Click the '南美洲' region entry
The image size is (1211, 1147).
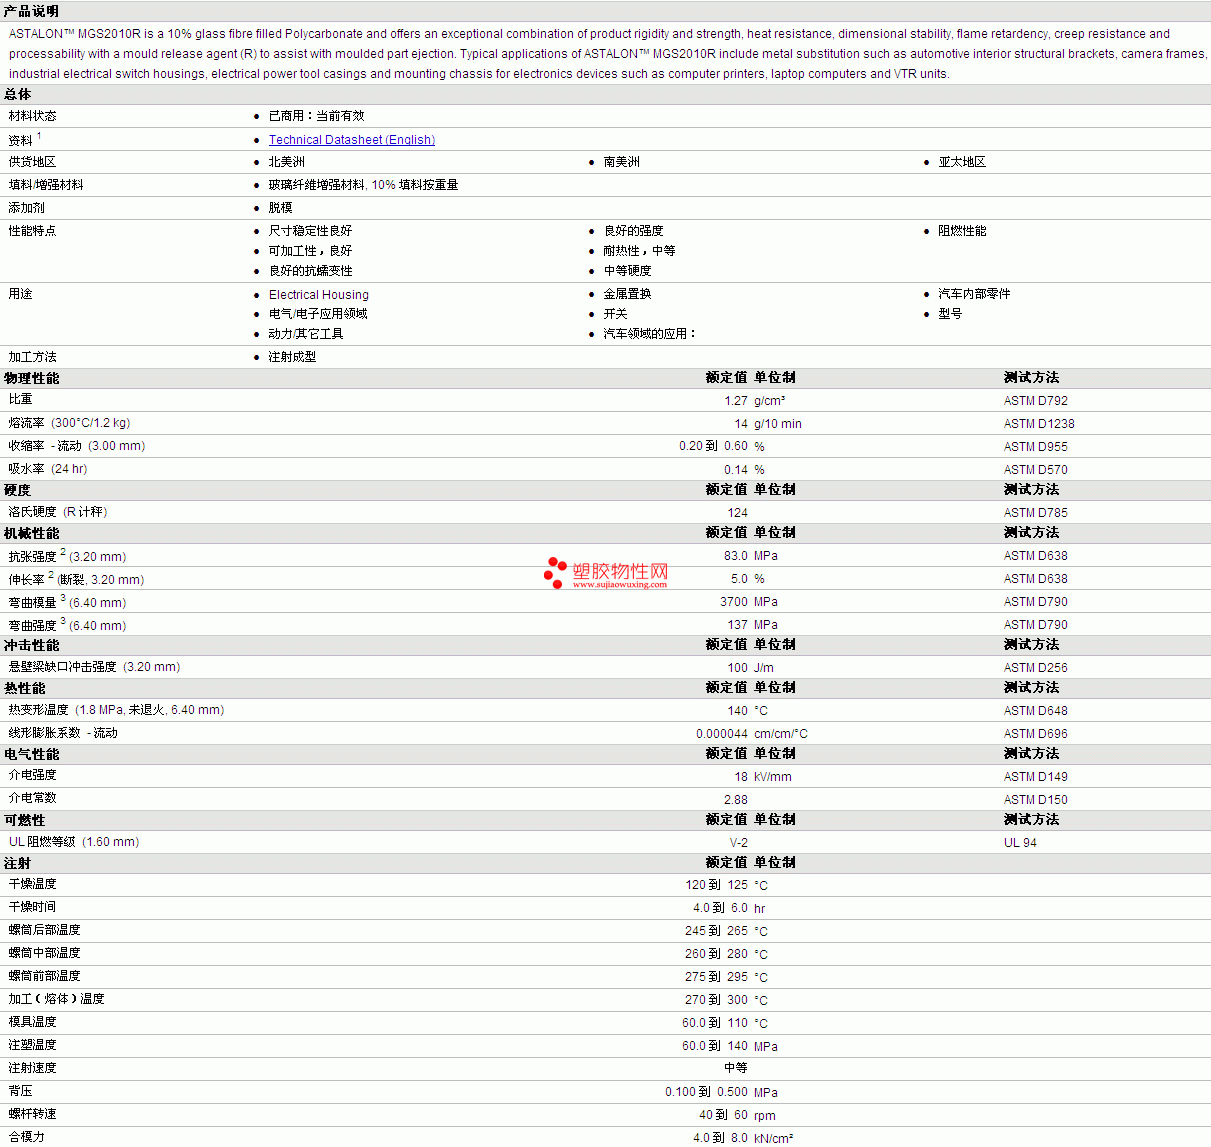[622, 162]
